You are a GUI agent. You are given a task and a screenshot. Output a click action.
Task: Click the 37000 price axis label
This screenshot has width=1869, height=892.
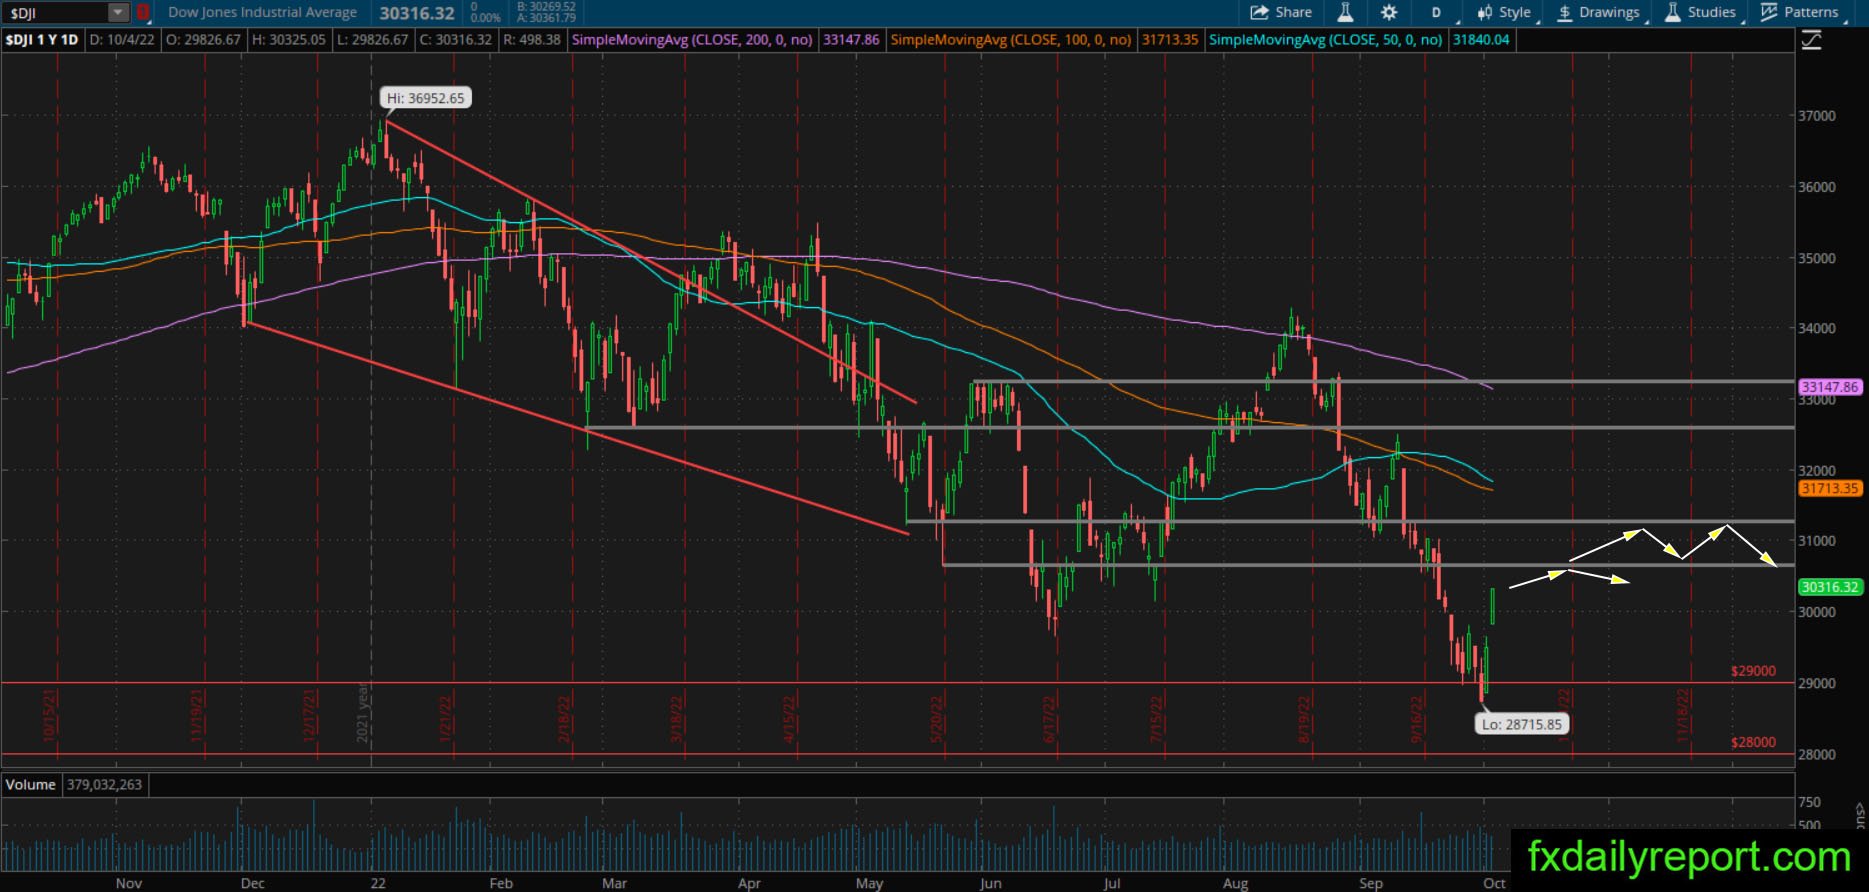coord(1817,116)
